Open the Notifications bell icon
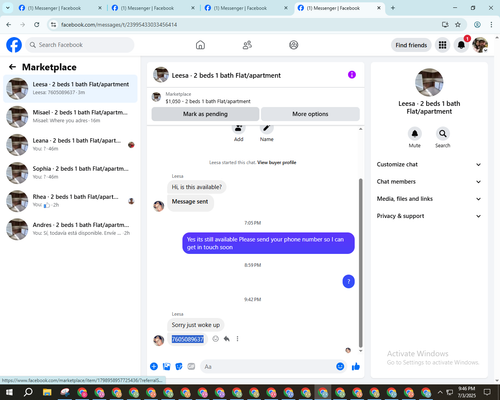500x400 pixels. coord(461,45)
